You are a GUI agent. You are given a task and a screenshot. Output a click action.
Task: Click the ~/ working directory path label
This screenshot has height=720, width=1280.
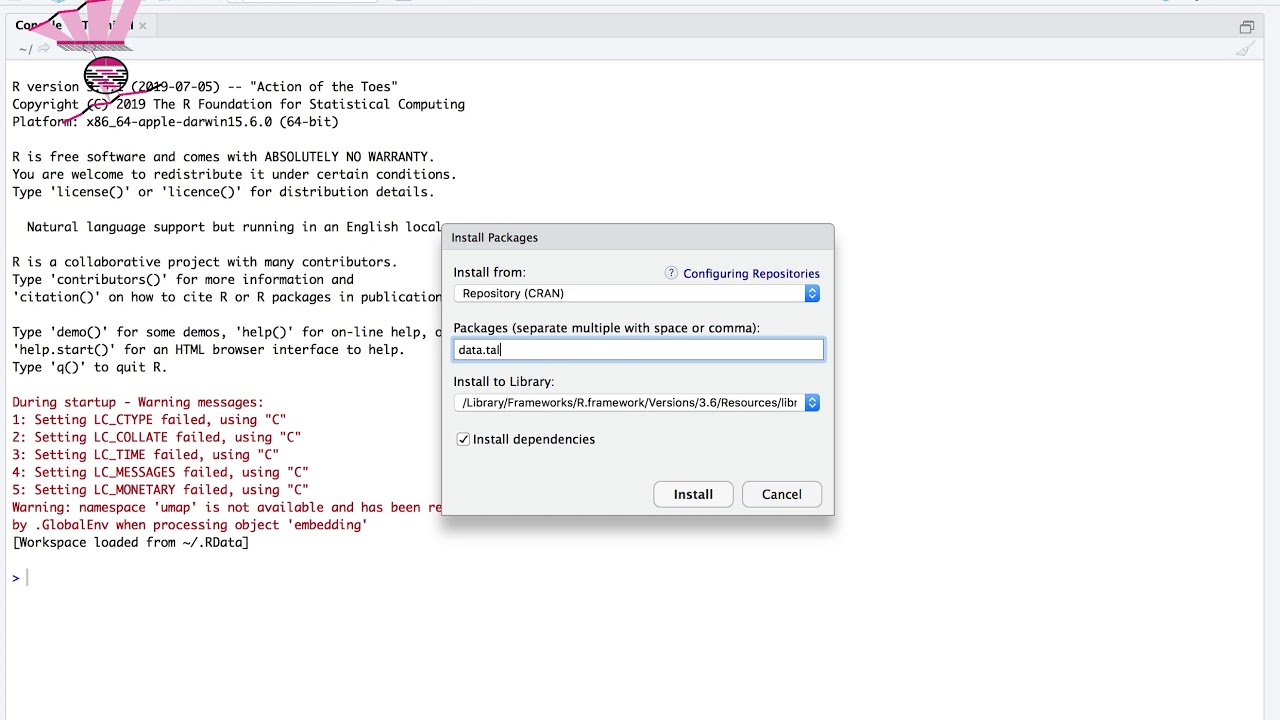click(25, 49)
